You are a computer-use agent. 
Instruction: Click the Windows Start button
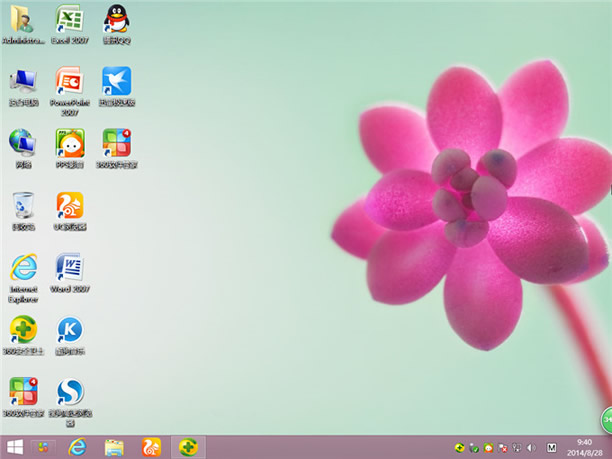point(15,447)
